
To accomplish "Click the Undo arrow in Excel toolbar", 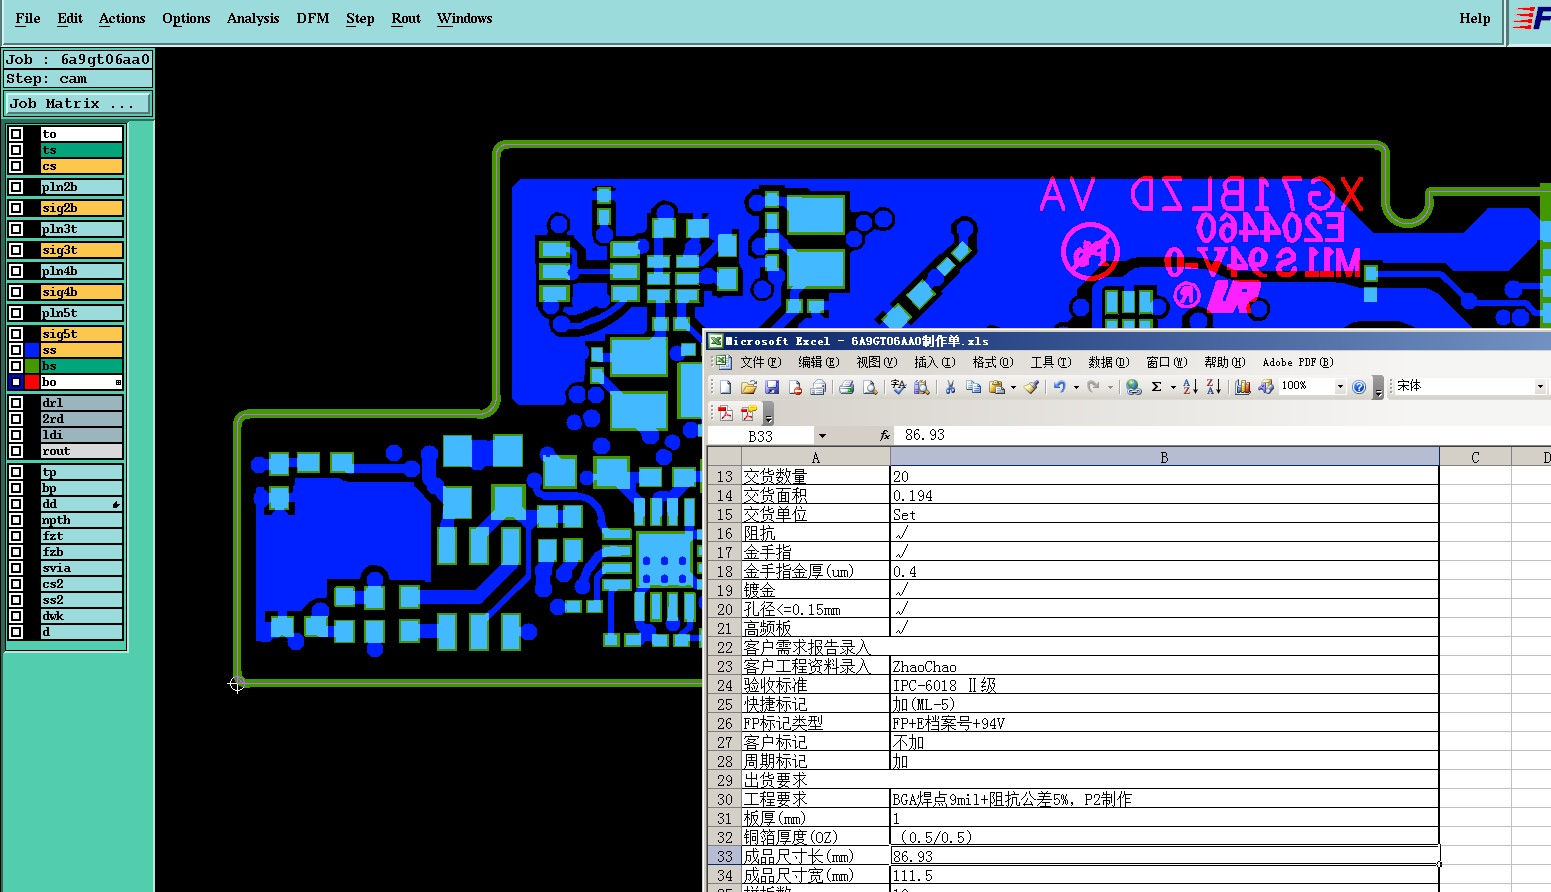I will point(1059,387).
